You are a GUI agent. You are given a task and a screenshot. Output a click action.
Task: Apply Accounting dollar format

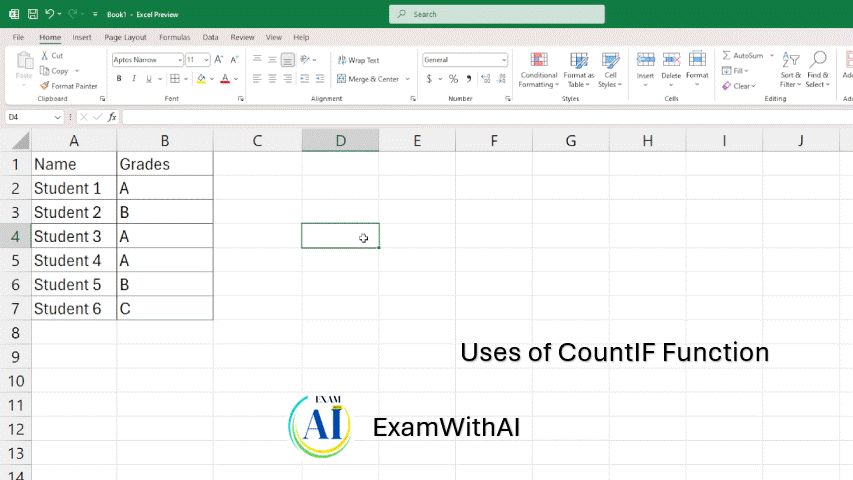[429, 79]
